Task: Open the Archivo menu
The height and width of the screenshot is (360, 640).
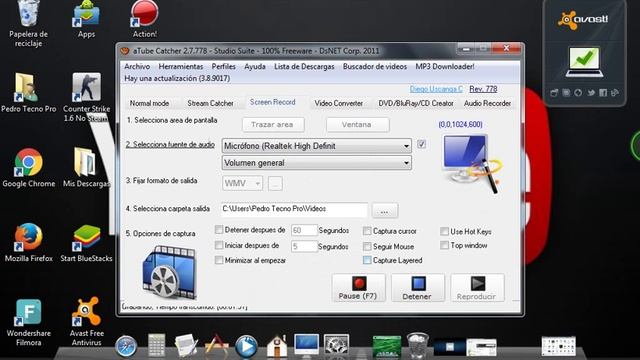Action: pos(137,66)
